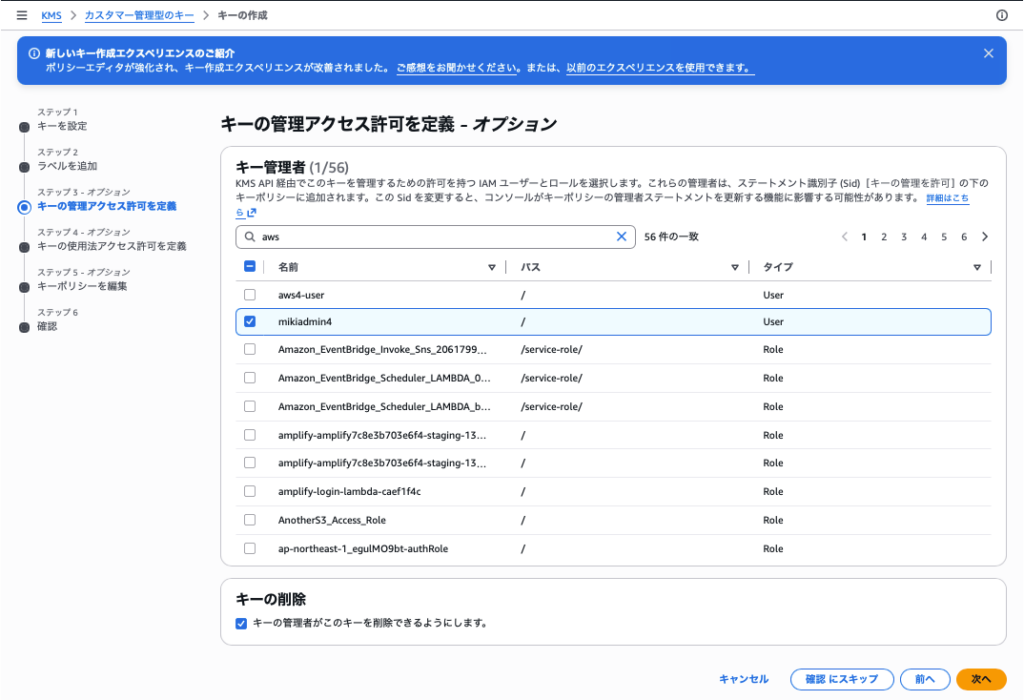The width and height of the screenshot is (1024, 700).
Task: Open step 6 確認
Action: point(47,326)
